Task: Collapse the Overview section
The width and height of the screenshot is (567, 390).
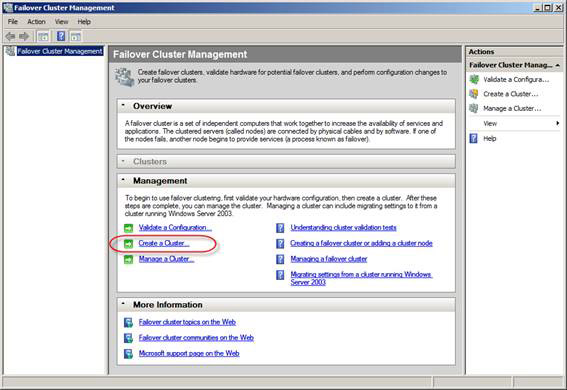Action: click(x=123, y=105)
